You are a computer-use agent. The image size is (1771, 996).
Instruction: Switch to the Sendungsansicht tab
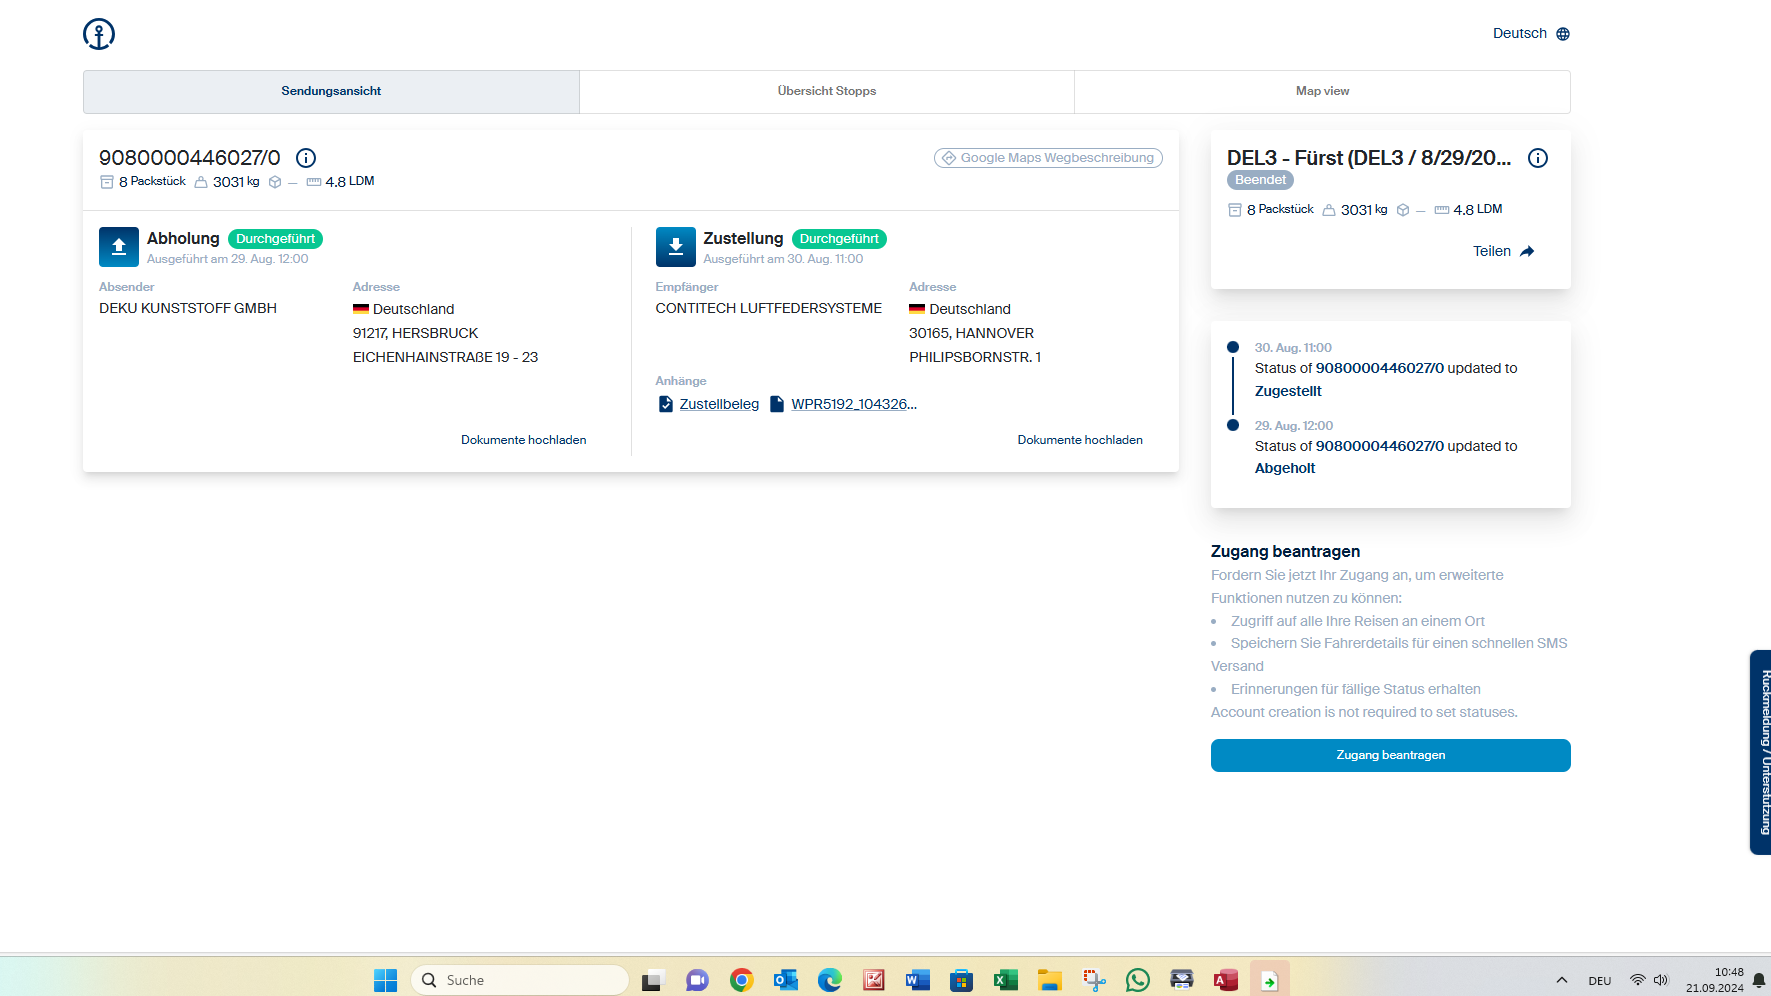coord(331,91)
